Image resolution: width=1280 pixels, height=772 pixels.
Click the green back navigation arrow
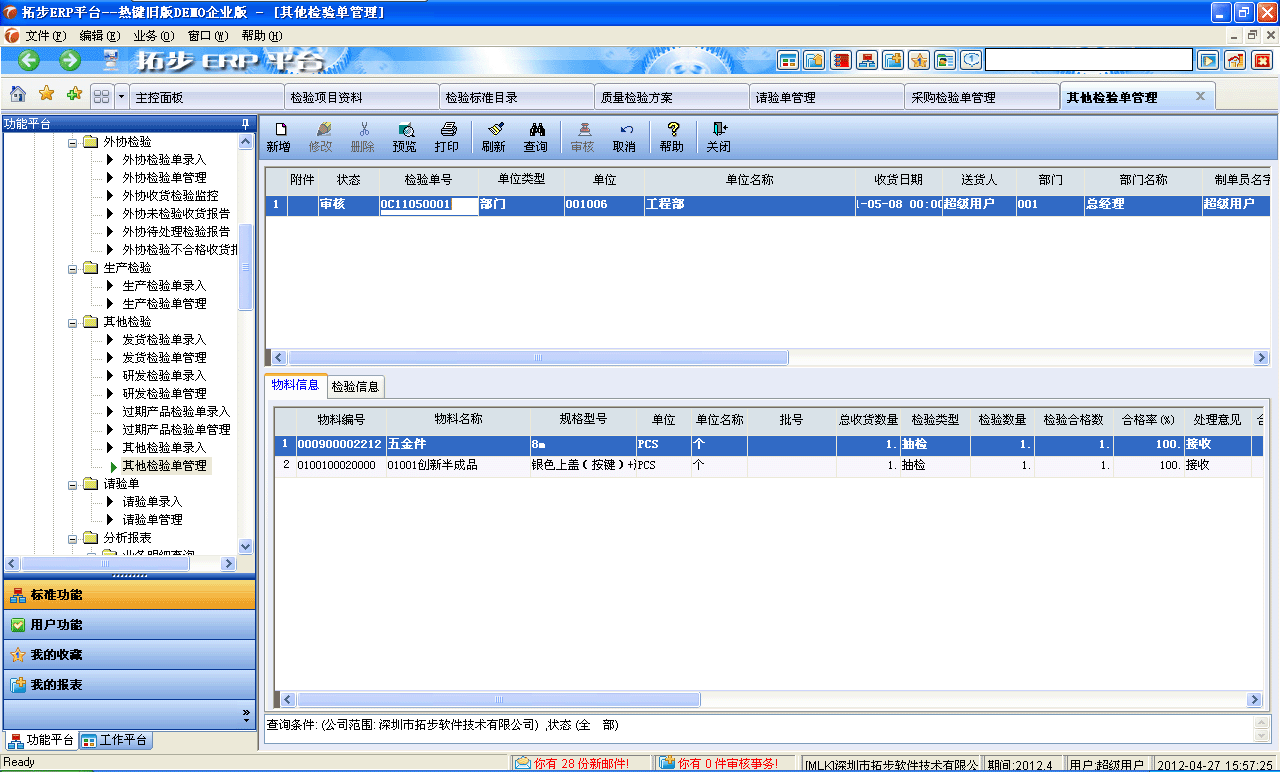(x=28, y=60)
